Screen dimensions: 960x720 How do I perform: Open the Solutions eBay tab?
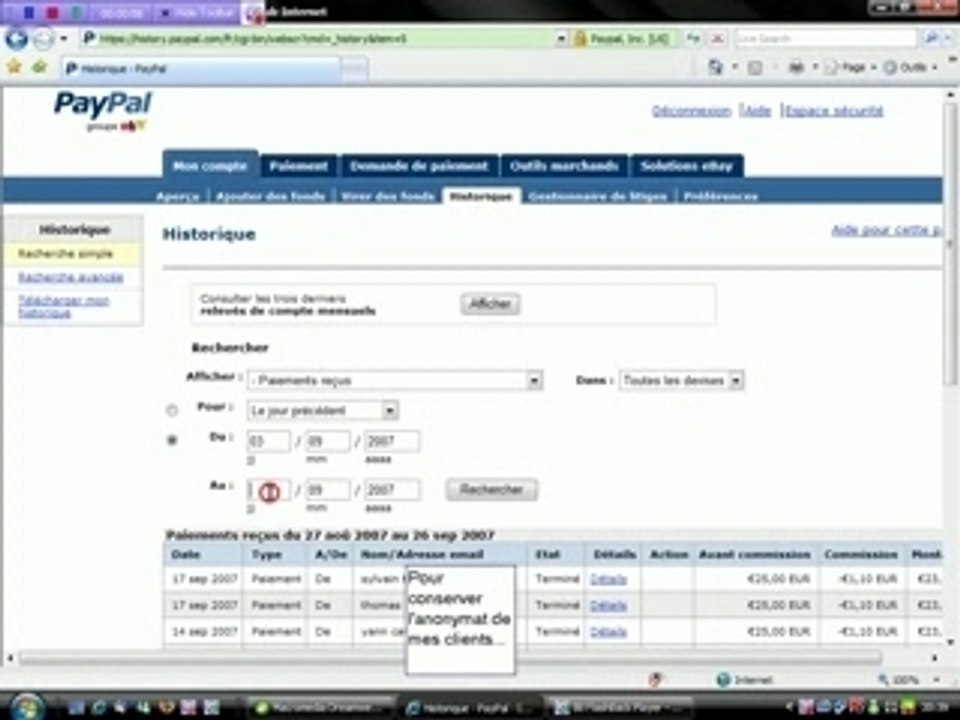(686, 166)
